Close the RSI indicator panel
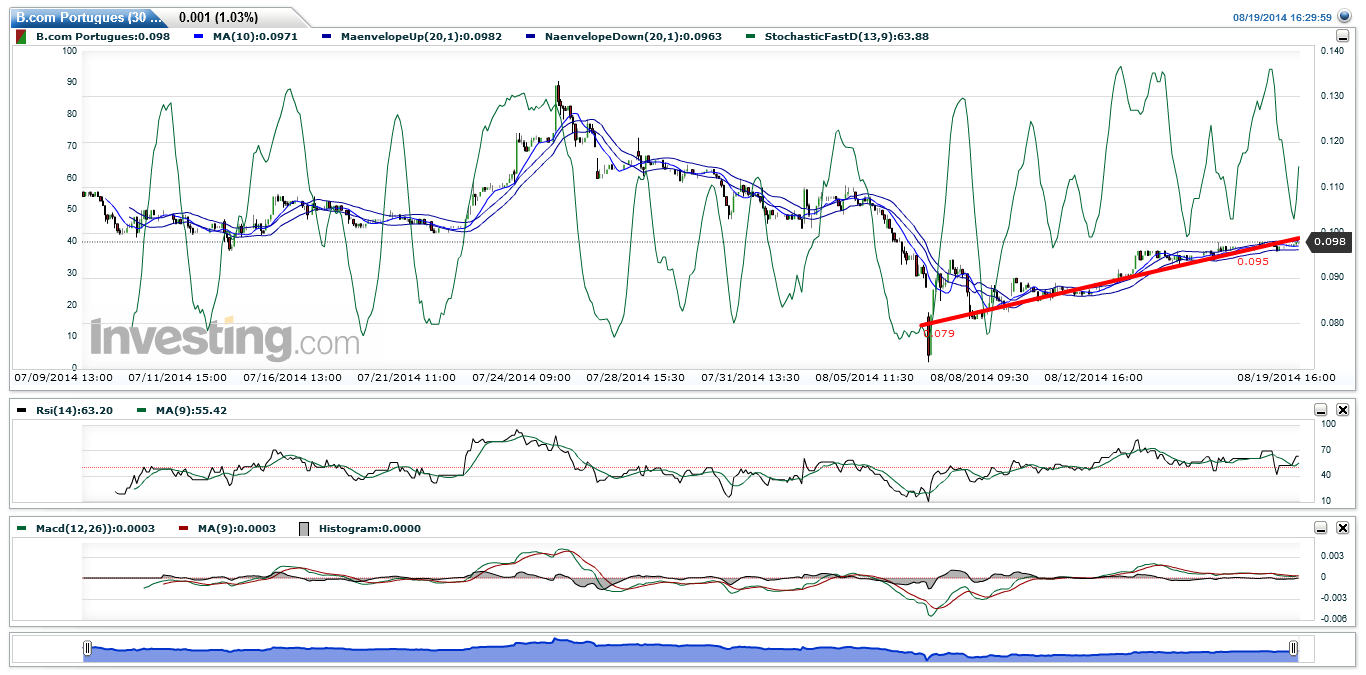This screenshot has width=1366, height=675. 1343,410
